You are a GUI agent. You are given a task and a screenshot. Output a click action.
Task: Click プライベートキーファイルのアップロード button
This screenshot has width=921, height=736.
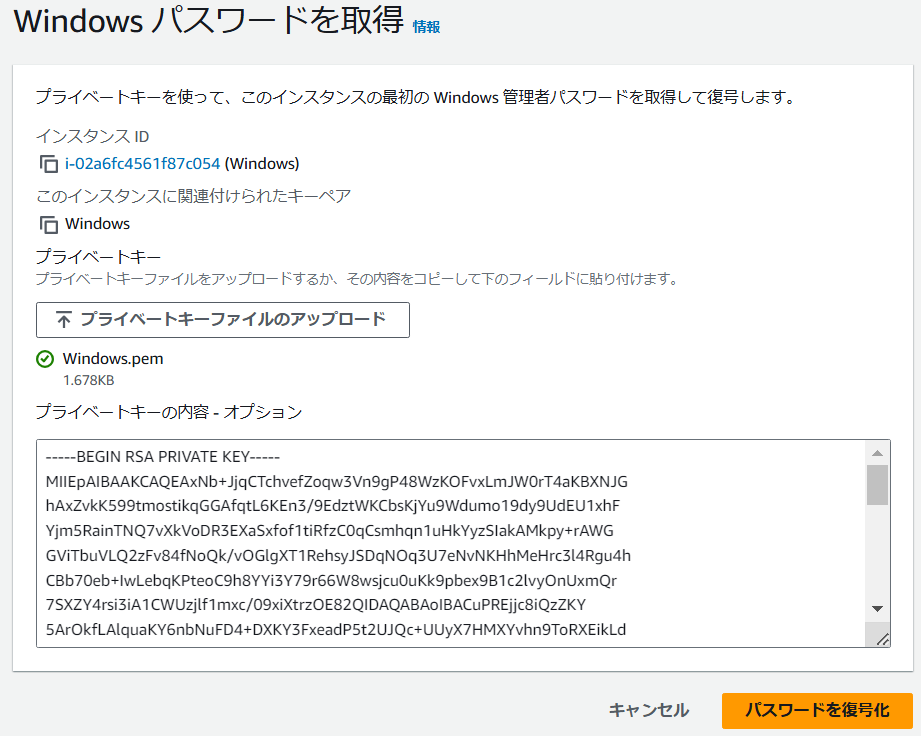223,320
